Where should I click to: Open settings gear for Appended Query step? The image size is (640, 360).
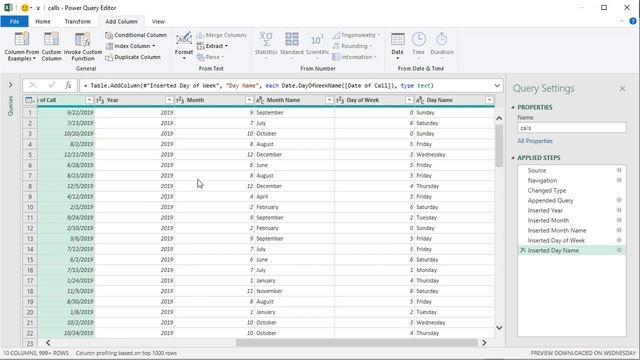(619, 200)
